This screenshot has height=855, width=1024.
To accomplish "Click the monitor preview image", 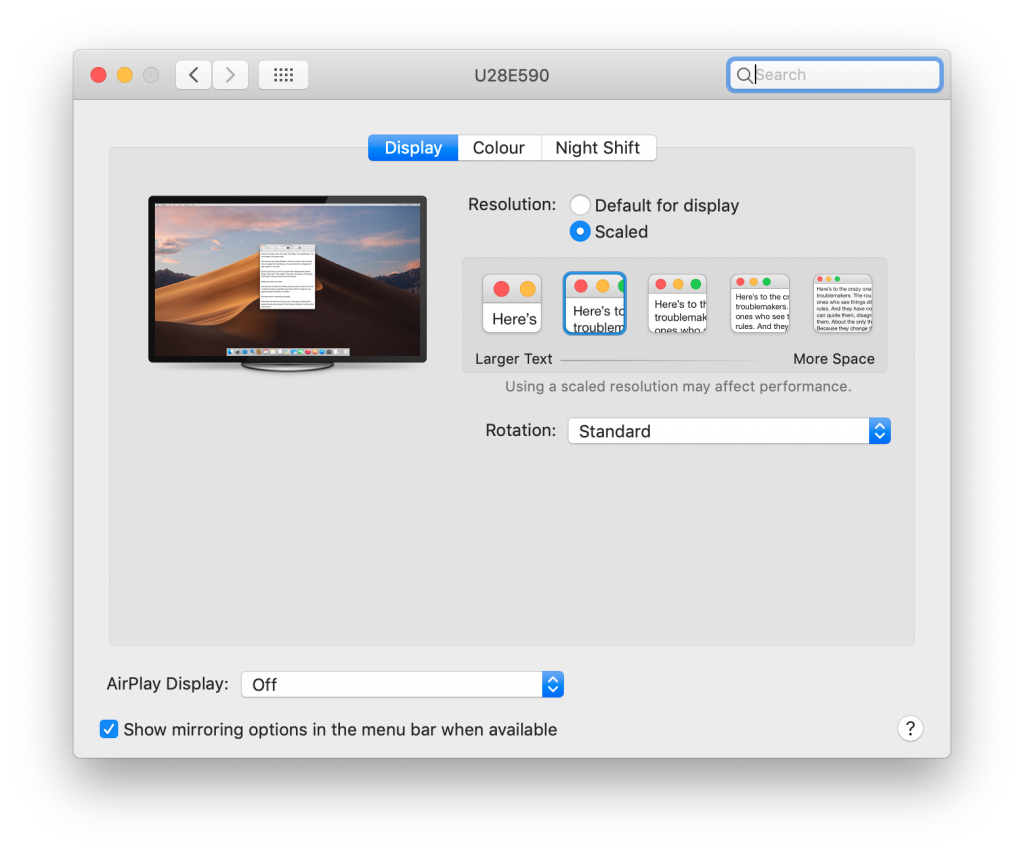I will [x=287, y=279].
